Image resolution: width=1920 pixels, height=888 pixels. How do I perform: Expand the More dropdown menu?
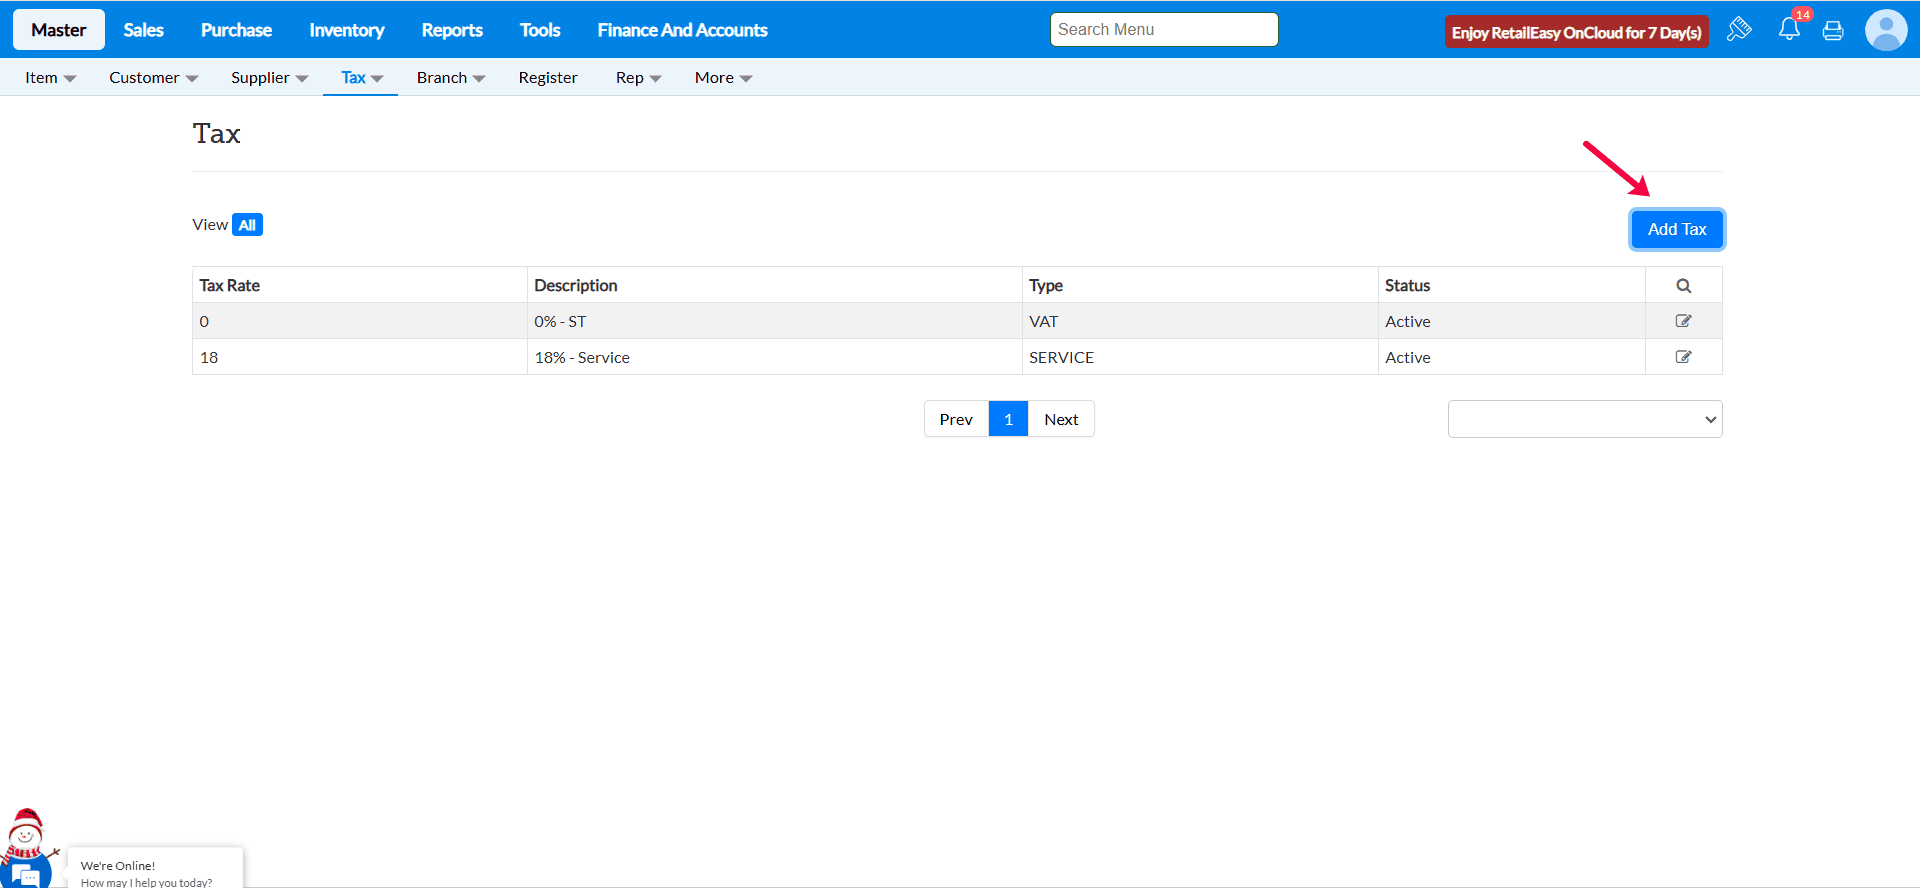pos(723,78)
